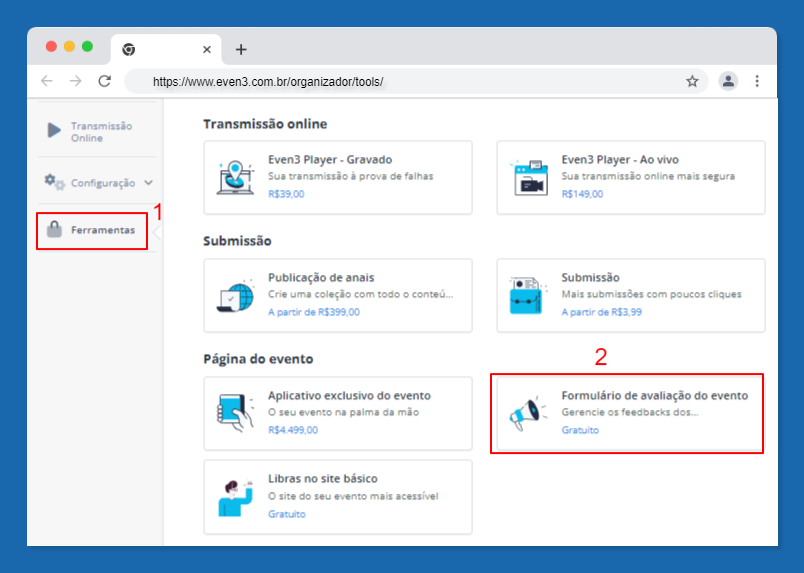Open the browser profile avatar icon
The height and width of the screenshot is (573, 804).
[728, 81]
